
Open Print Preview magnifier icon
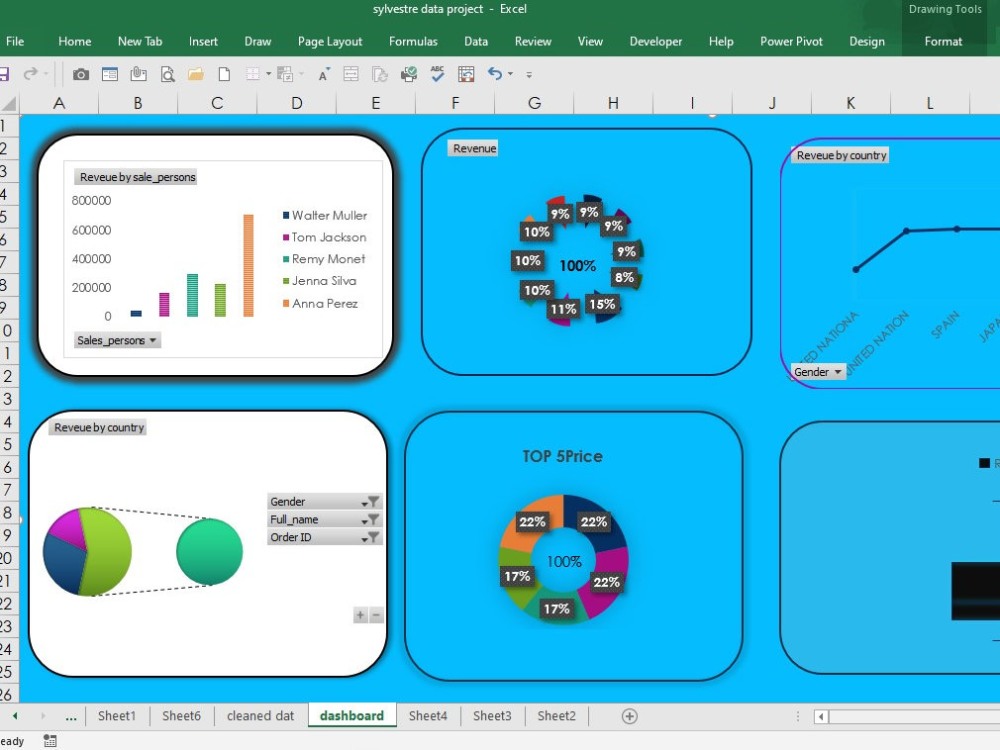167,75
